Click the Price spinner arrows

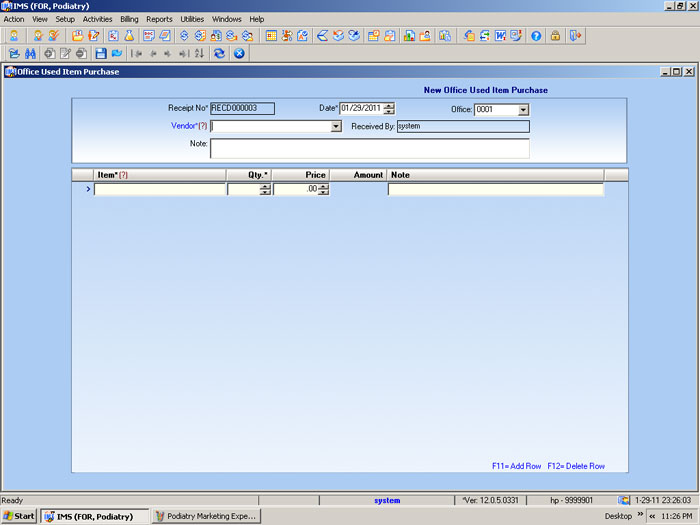[x=323, y=189]
